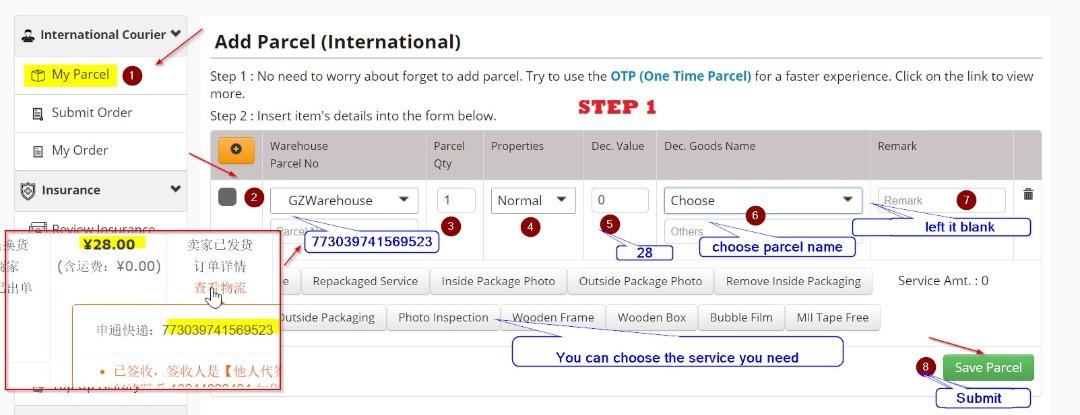Go to Submit Order in sidebar
Image resolution: width=1080 pixels, height=415 pixels.
(x=92, y=113)
